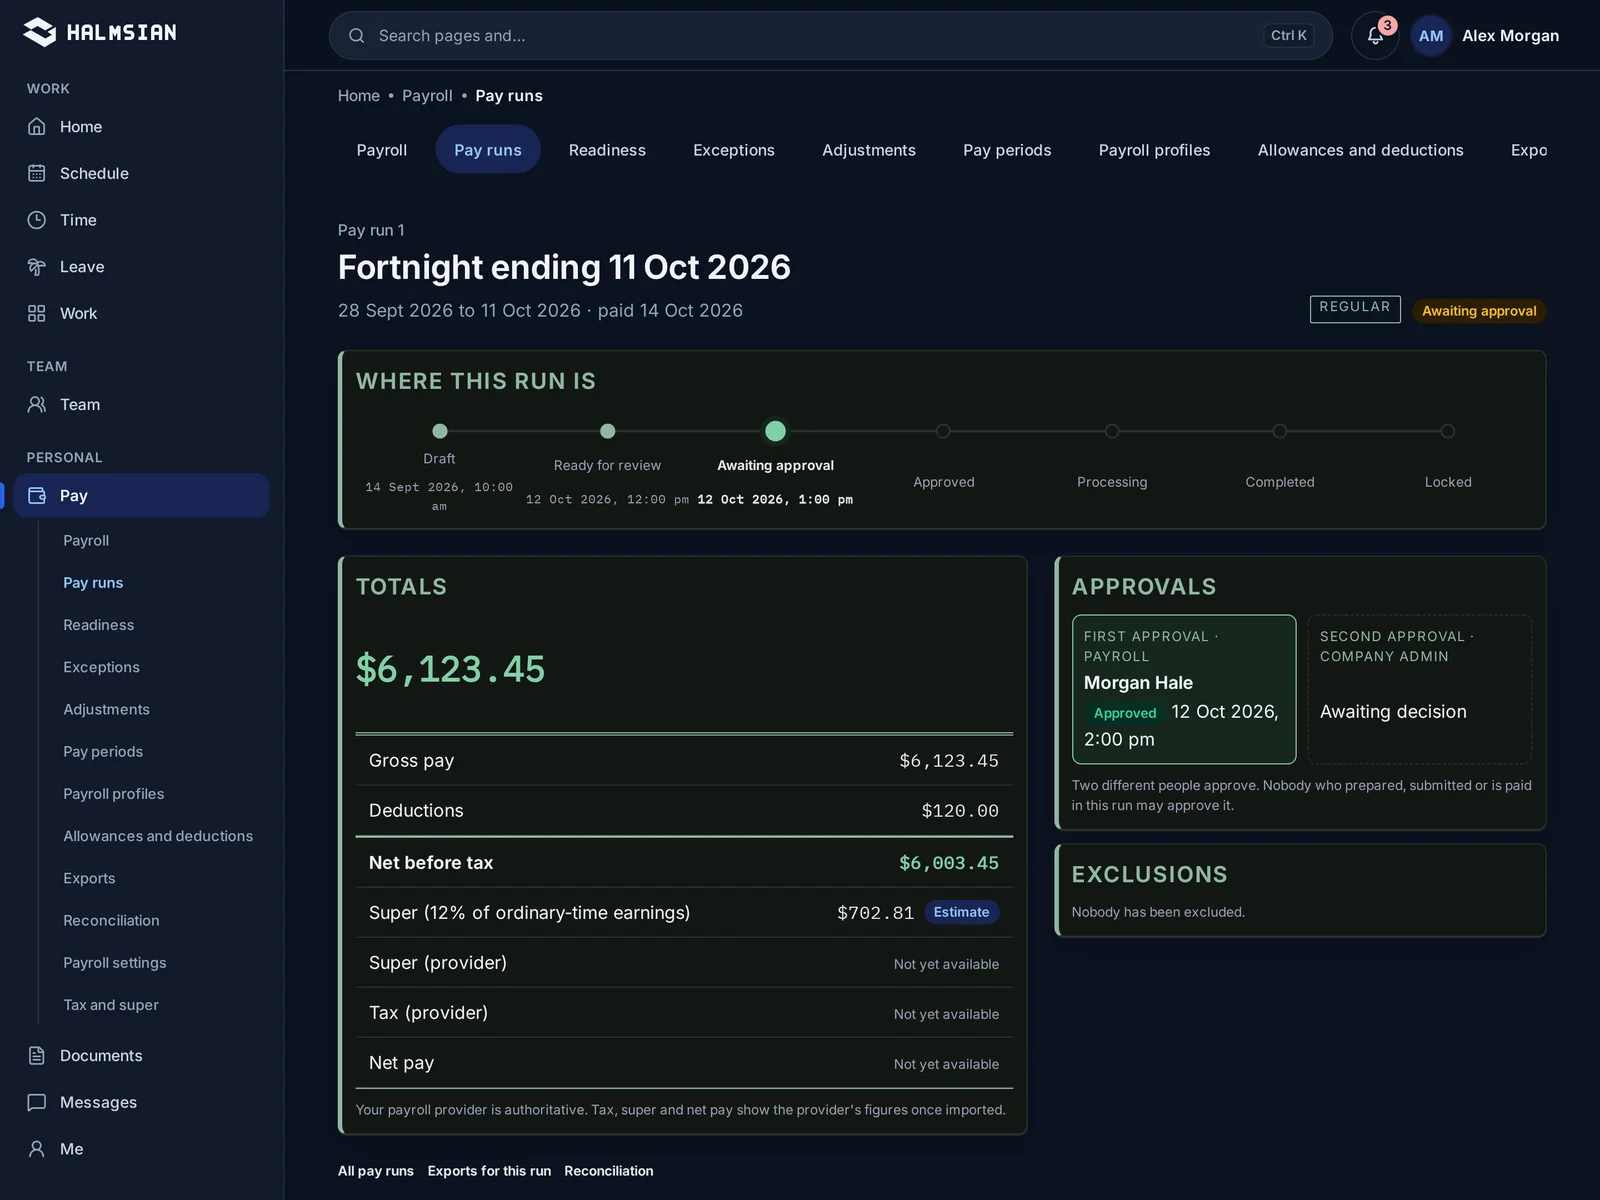1600x1200 pixels.
Task: Click the Estimate badge on Super row
Action: point(961,912)
